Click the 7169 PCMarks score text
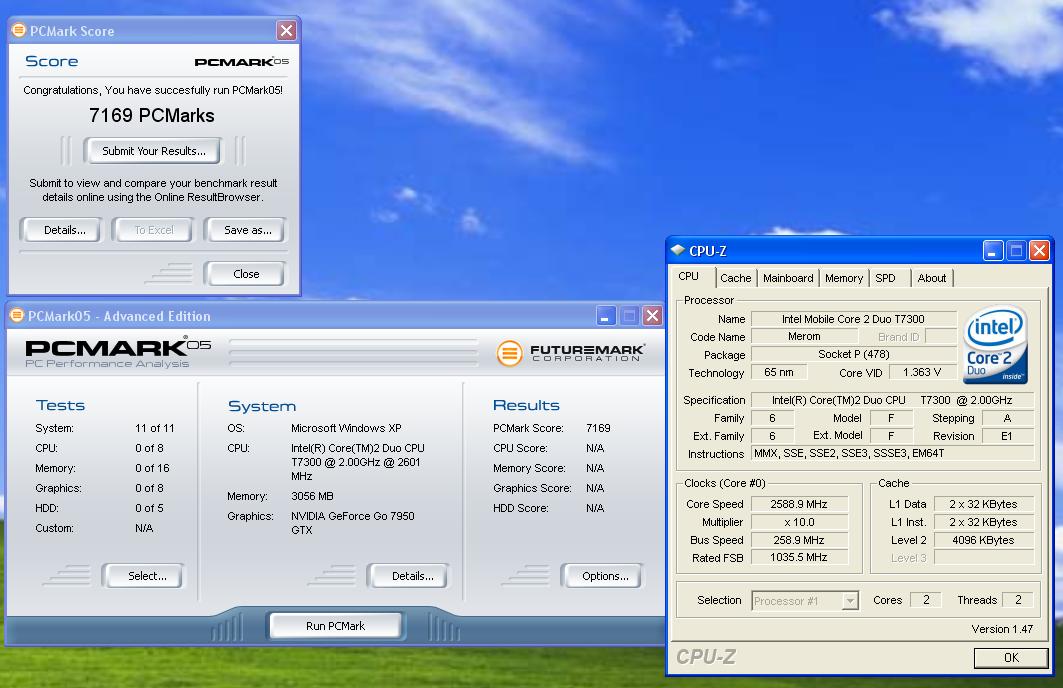The image size is (1063, 688). [152, 115]
